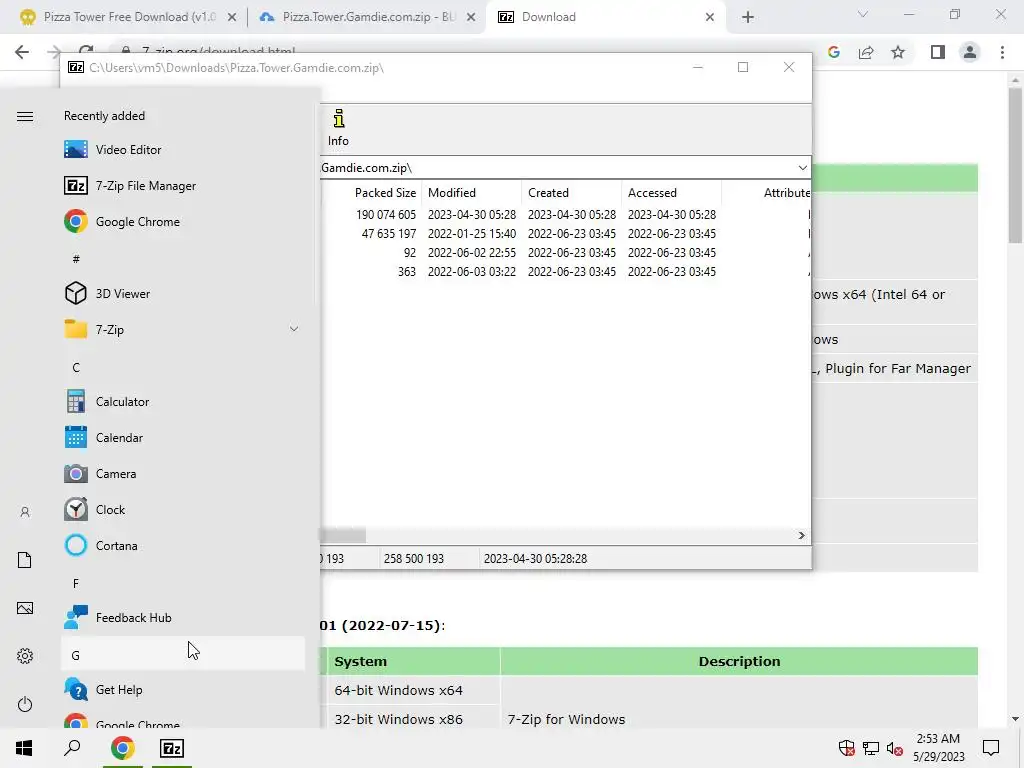Image resolution: width=1024 pixels, height=768 pixels.
Task: Share this page via Chrome share icon
Action: coord(866,52)
